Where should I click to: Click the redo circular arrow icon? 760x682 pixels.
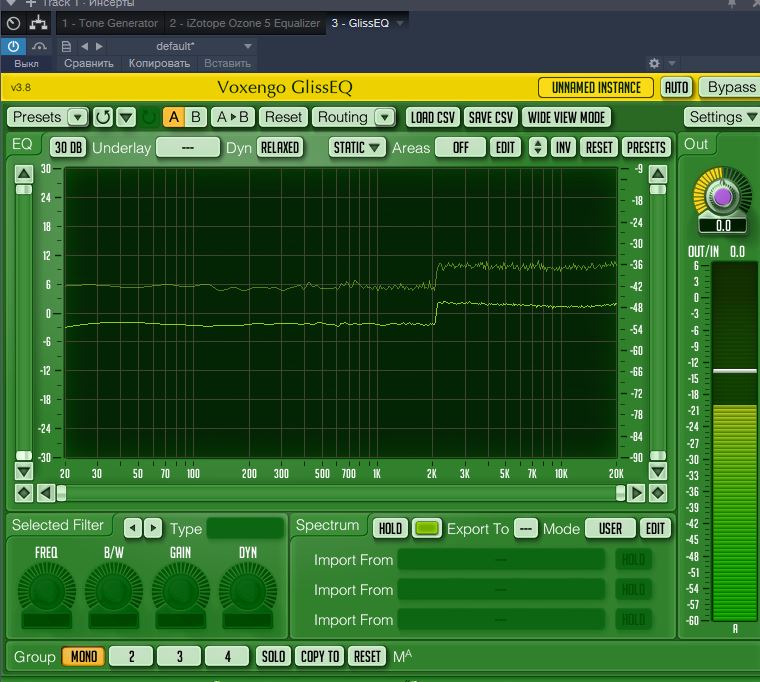[149, 117]
